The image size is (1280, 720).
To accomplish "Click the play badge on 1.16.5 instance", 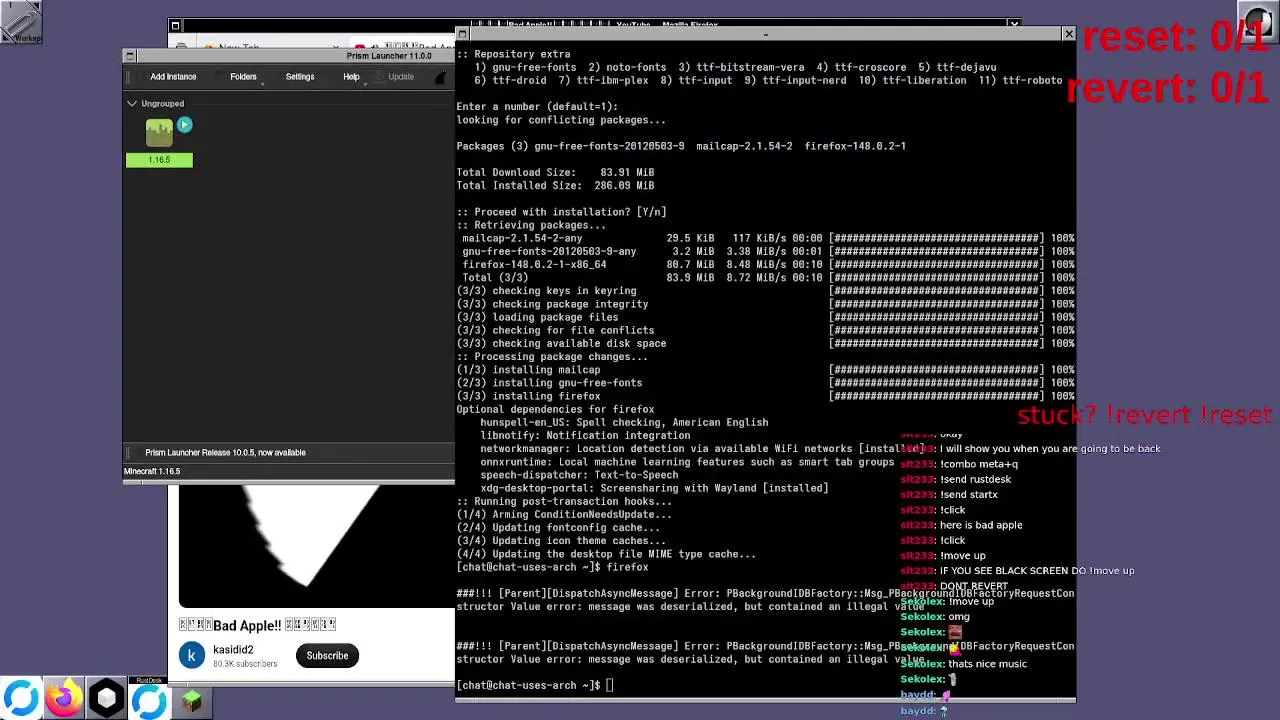I will 184,125.
